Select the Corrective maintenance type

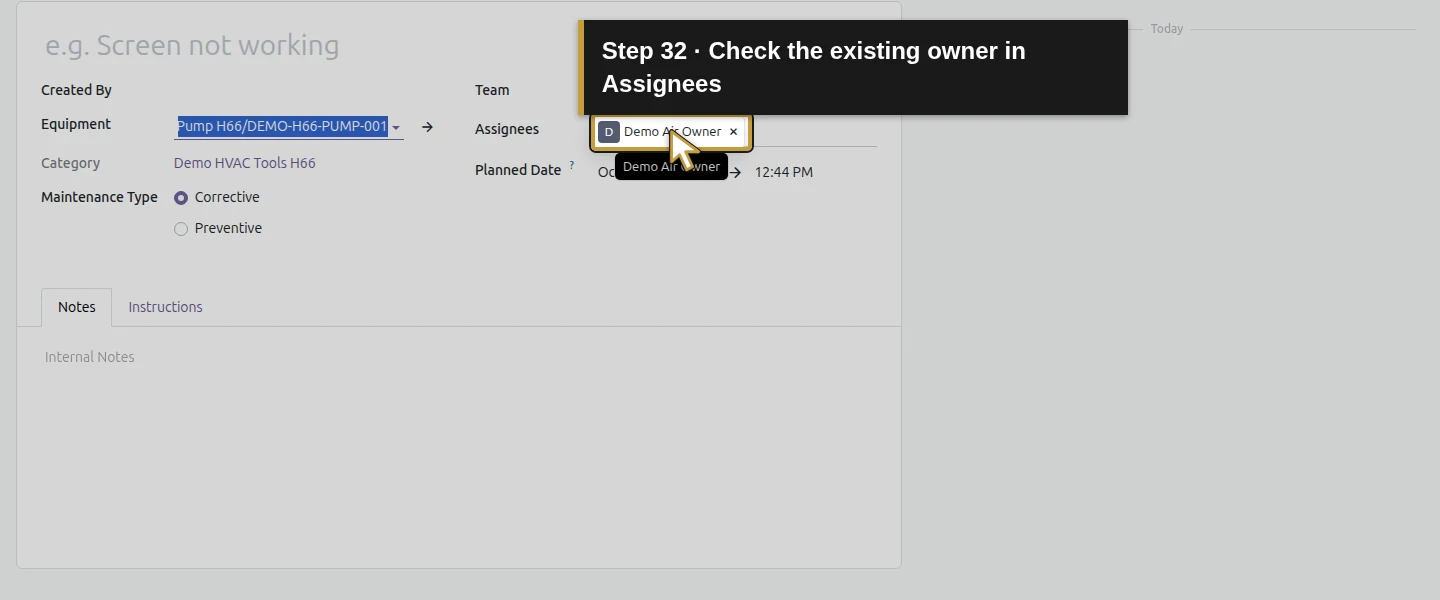(x=181, y=198)
